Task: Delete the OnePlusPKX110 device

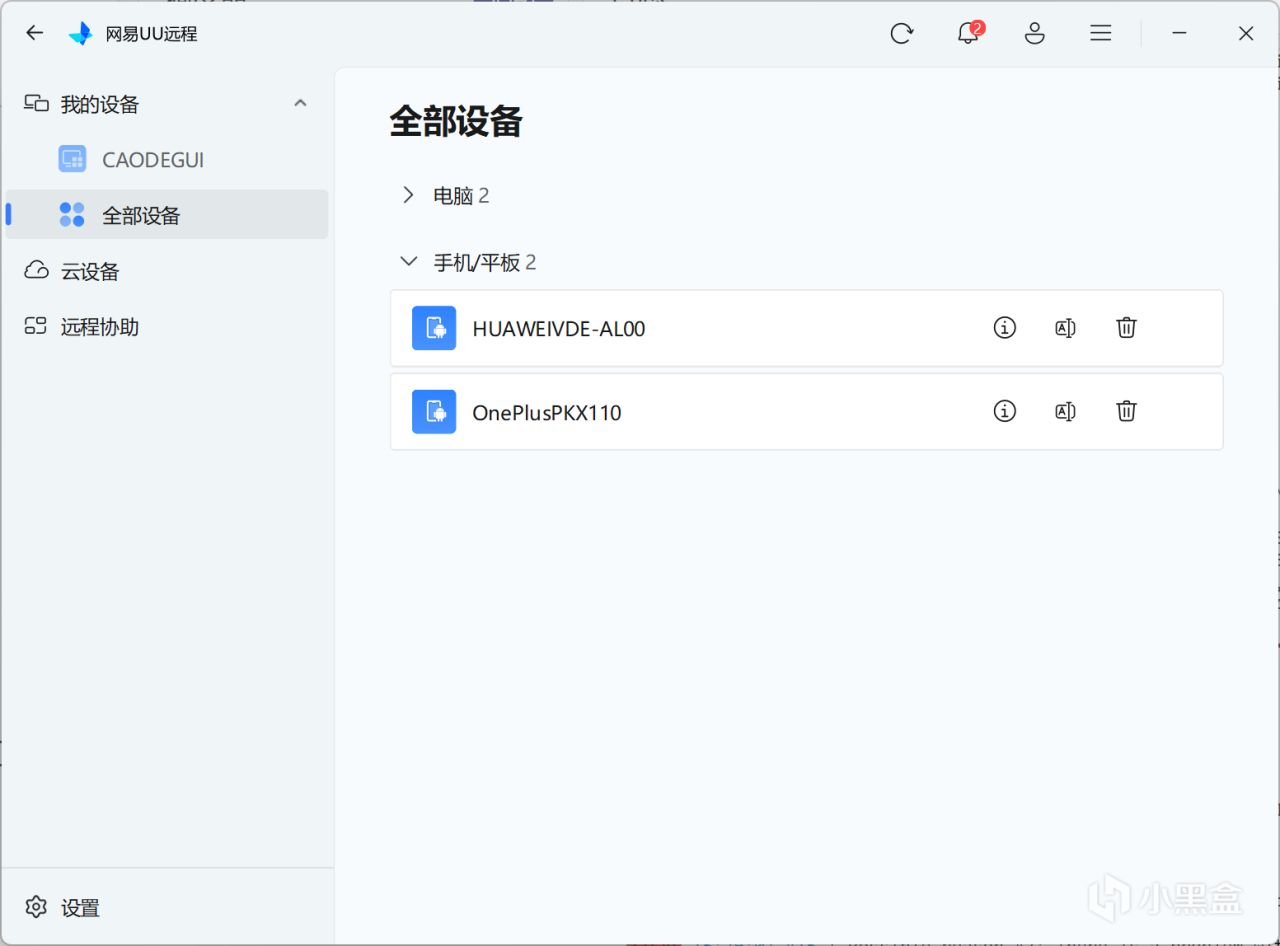Action: click(x=1126, y=411)
